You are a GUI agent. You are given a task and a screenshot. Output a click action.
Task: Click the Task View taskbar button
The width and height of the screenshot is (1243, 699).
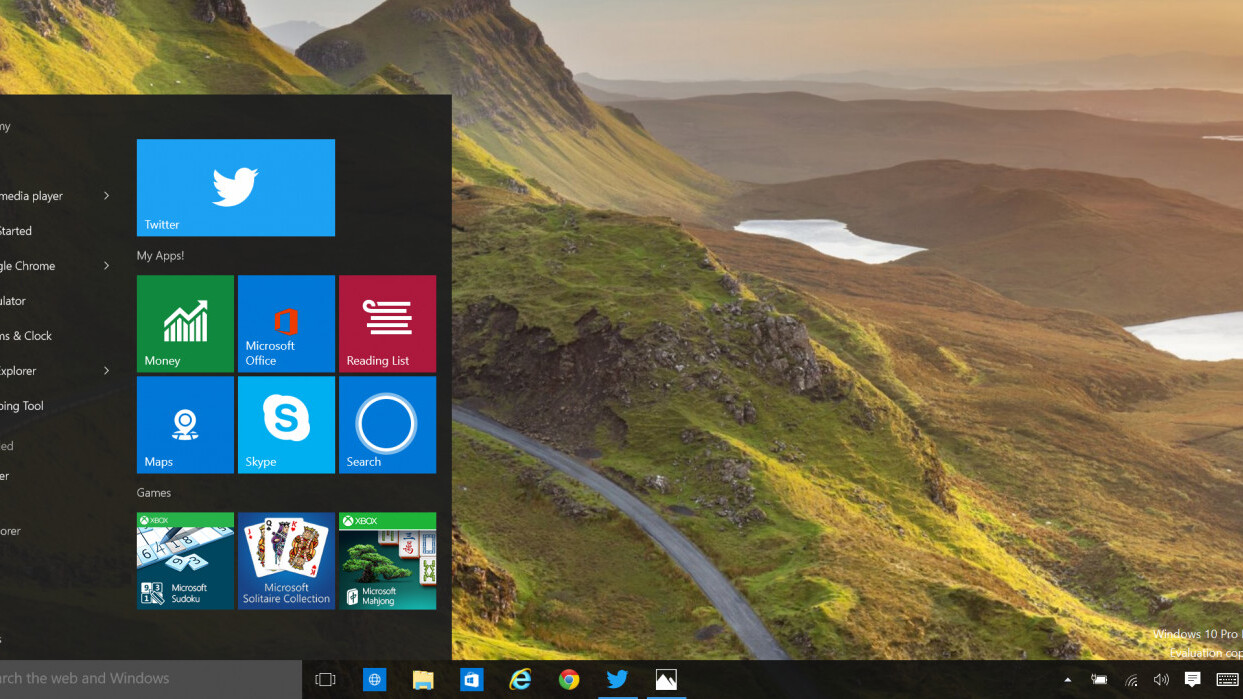pyautogui.click(x=325, y=680)
